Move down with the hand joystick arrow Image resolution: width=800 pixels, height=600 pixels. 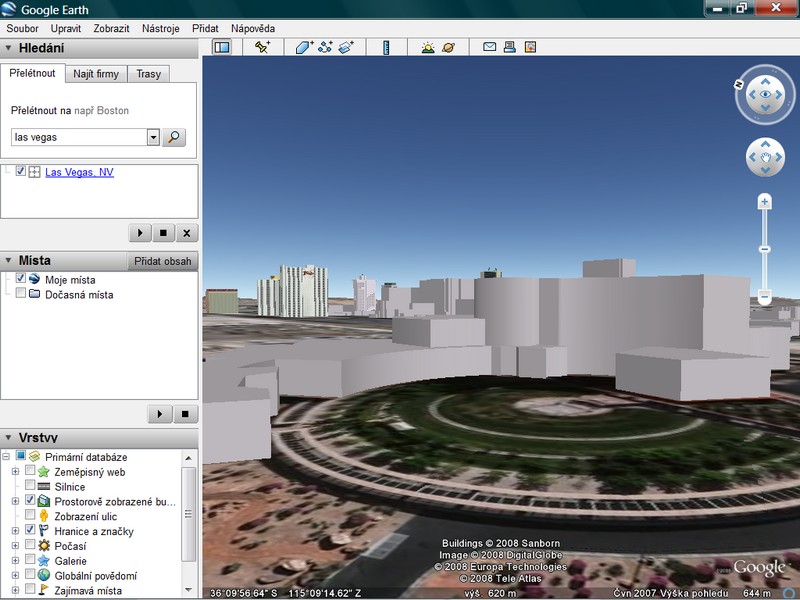(765, 170)
